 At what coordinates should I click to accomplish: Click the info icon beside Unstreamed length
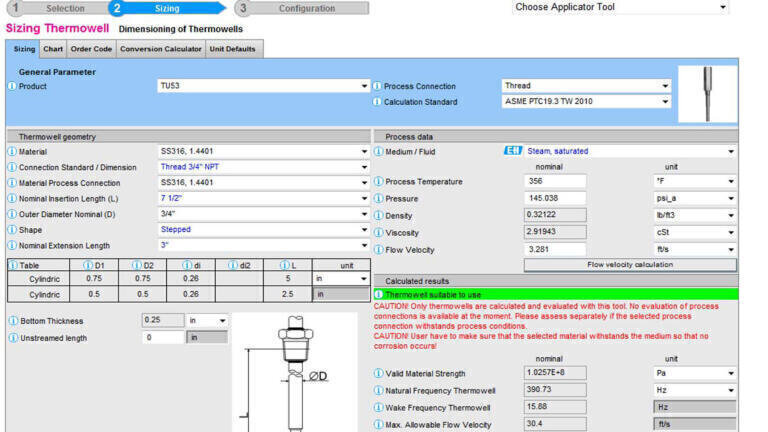click(13, 338)
